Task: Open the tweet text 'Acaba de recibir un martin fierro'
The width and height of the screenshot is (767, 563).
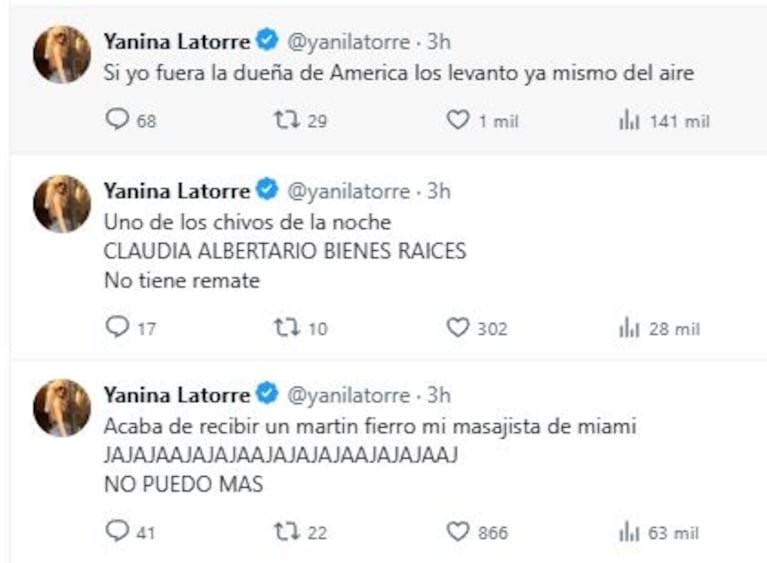Action: [370, 426]
